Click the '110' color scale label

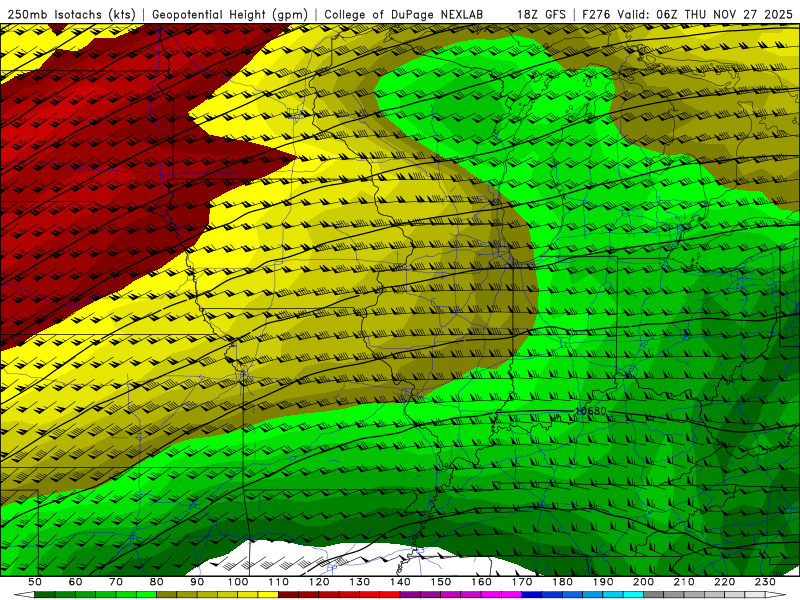[x=279, y=582]
